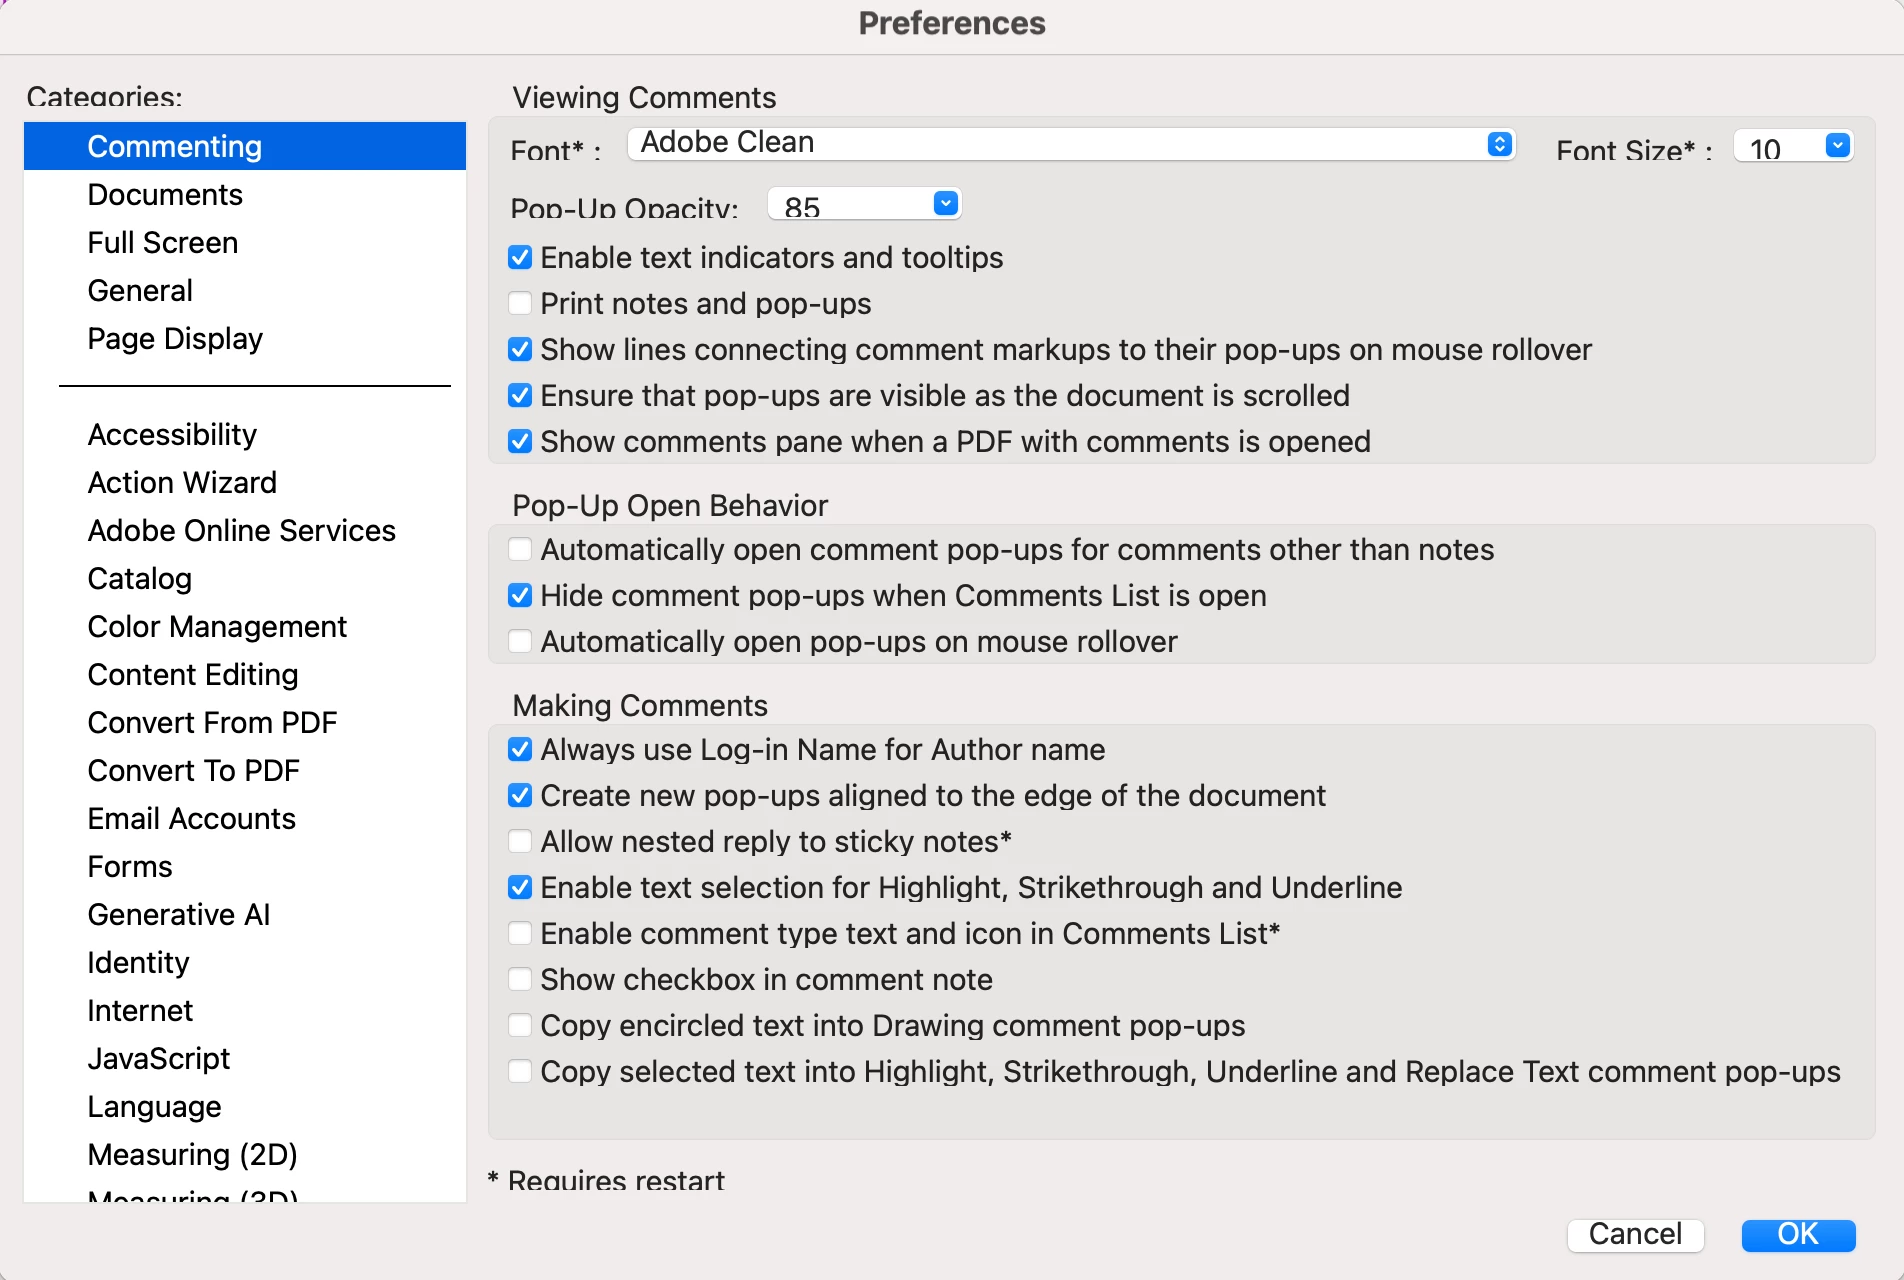Enable Copy encircled text into Drawing pop-ups
The height and width of the screenshot is (1280, 1904).
coord(520,1026)
